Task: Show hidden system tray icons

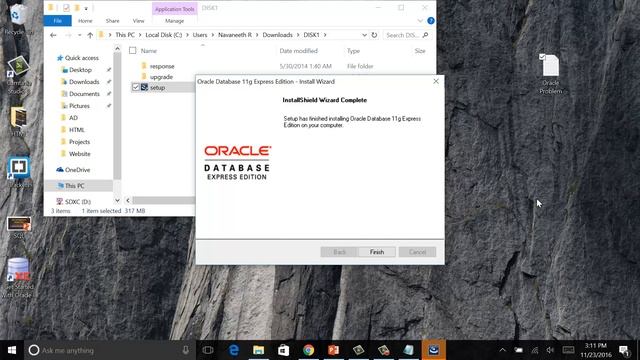Action: 502,350
